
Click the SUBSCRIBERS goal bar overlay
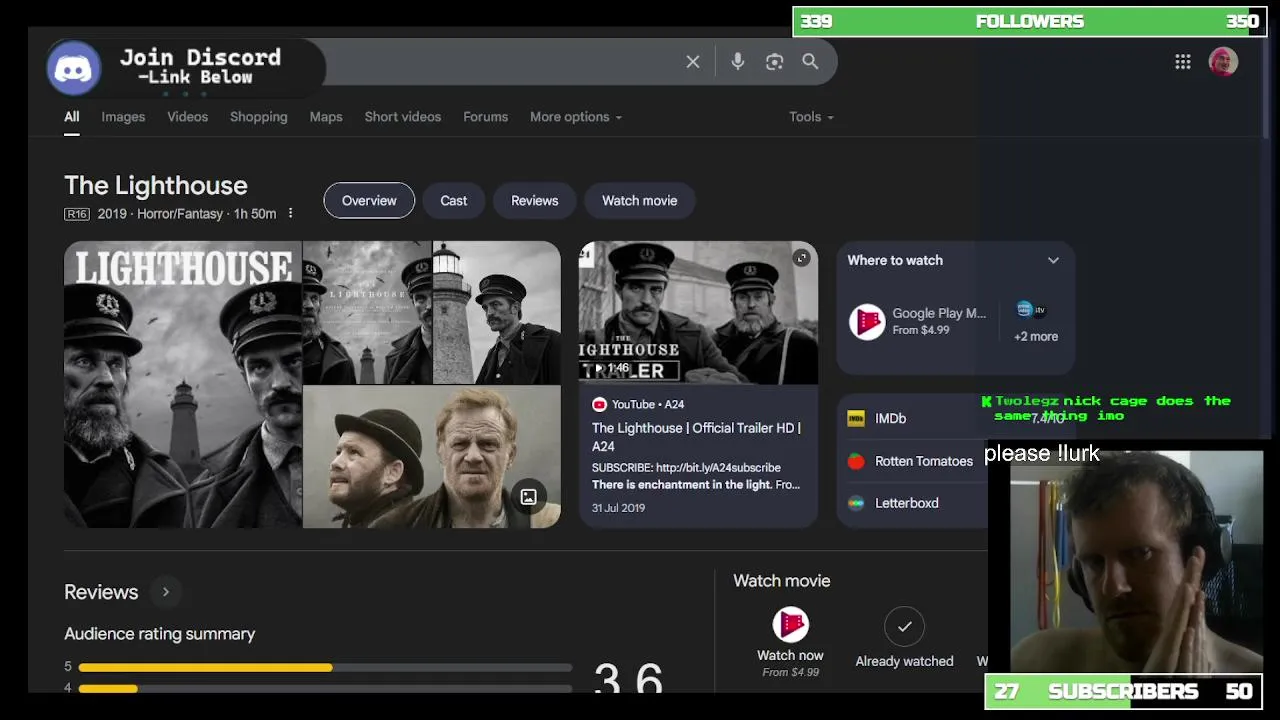click(1123, 691)
